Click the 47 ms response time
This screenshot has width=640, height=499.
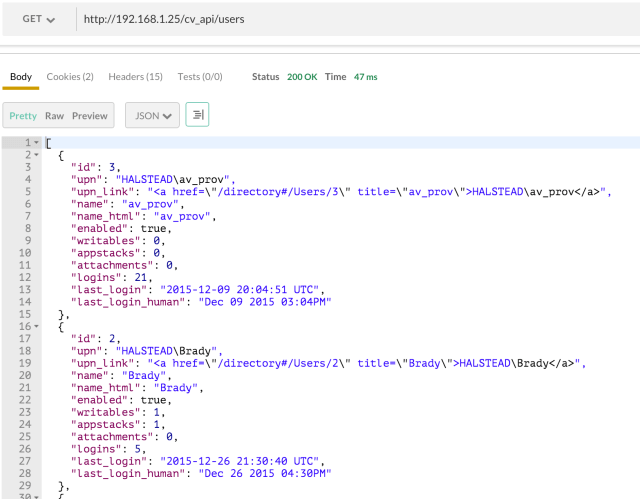pyautogui.click(x=364, y=77)
